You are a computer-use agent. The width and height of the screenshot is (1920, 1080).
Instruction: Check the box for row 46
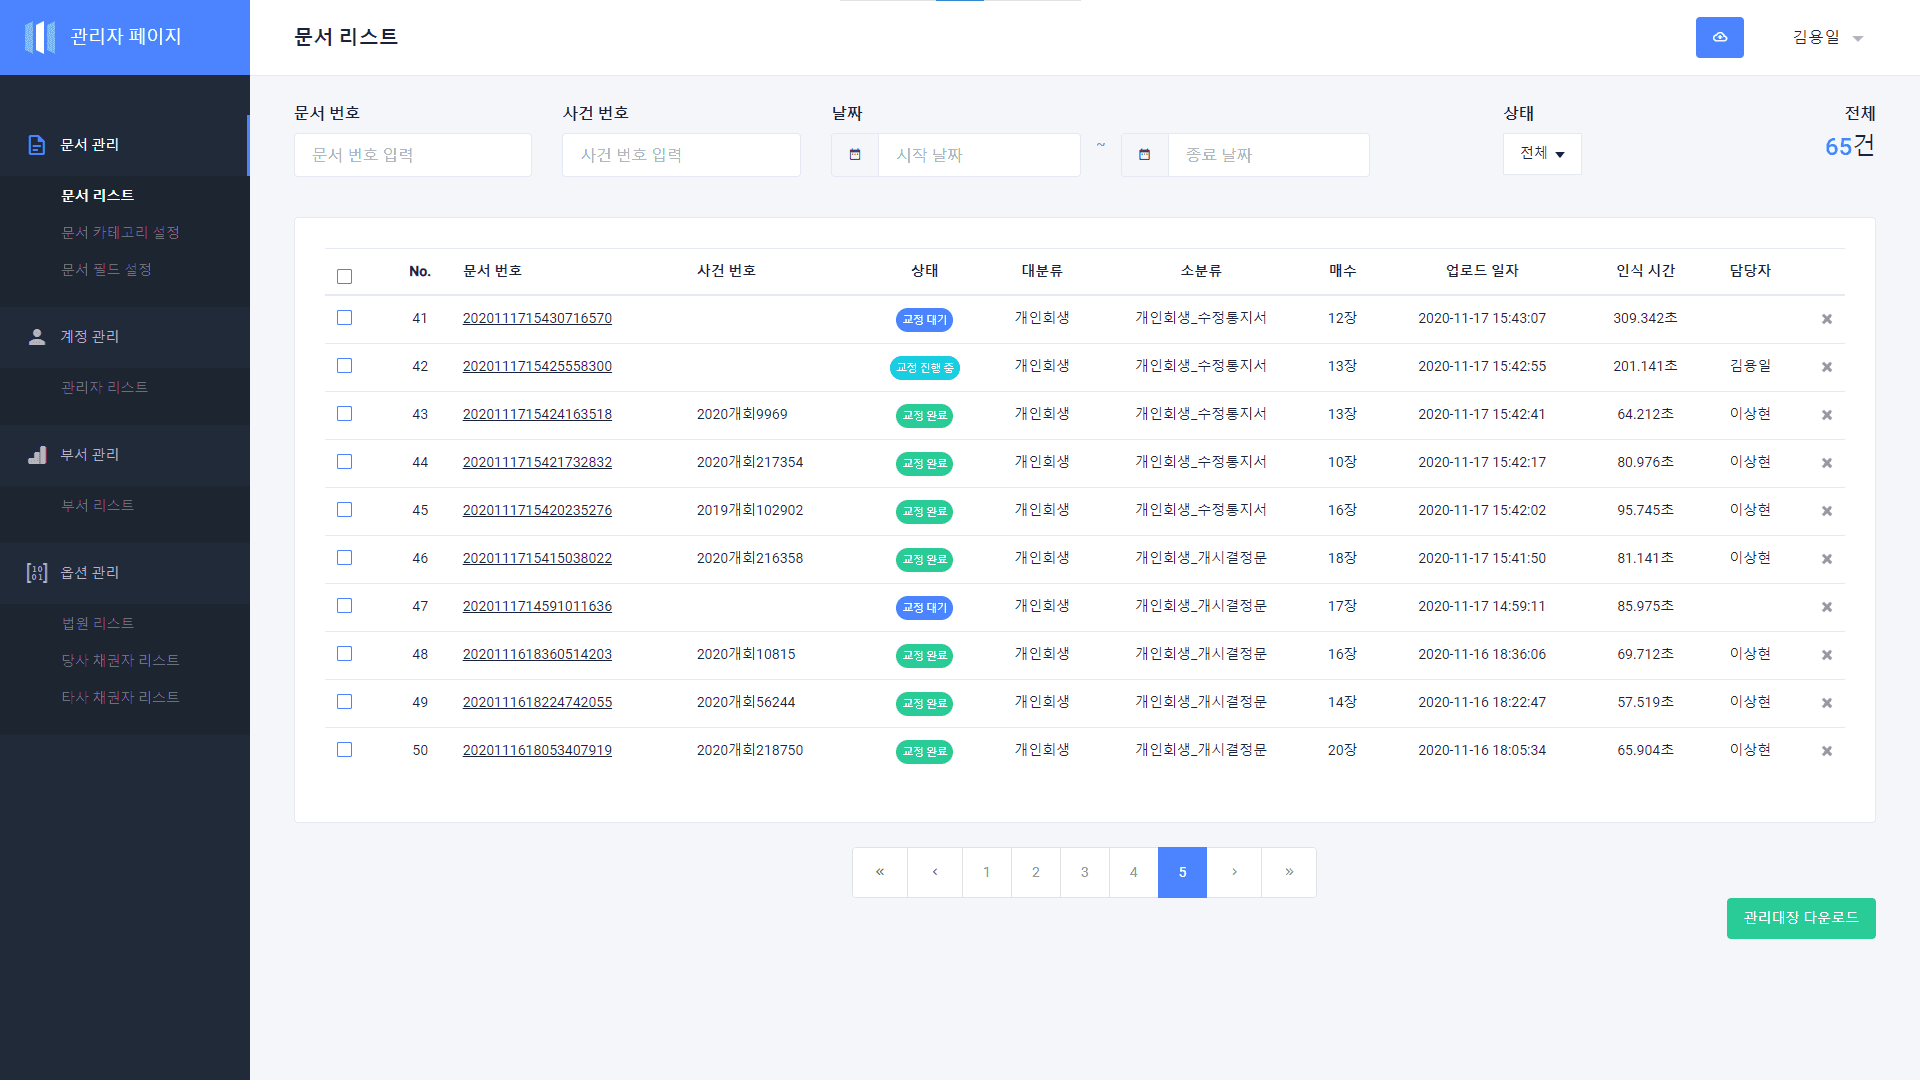345,558
